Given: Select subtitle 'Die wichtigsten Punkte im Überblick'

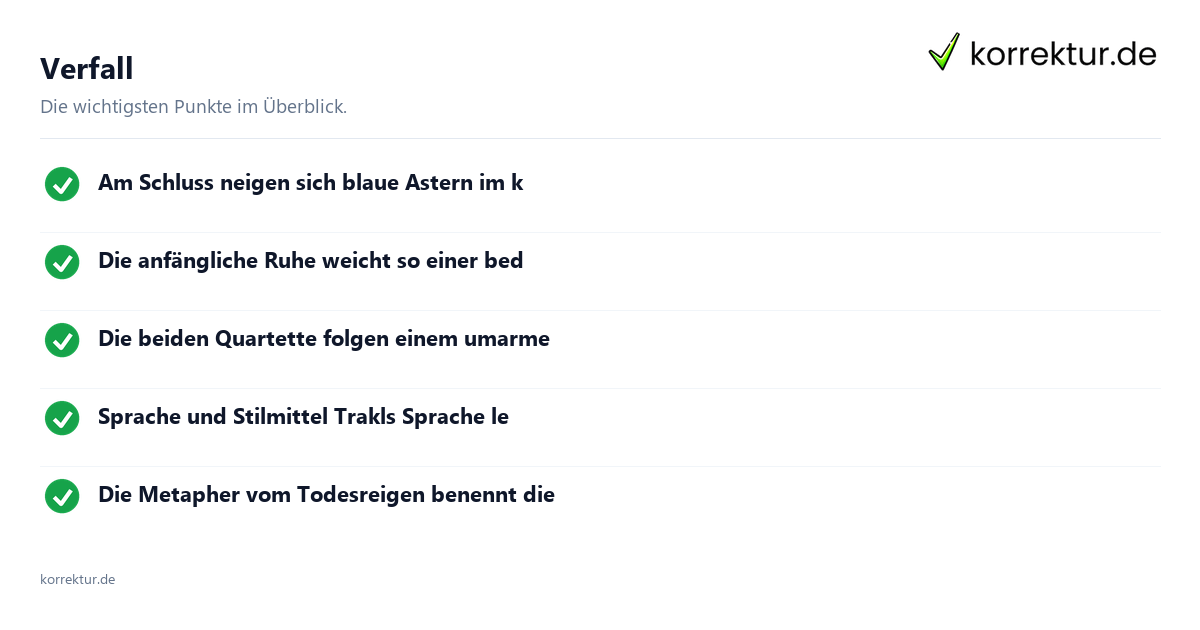Looking at the screenshot, I should (194, 107).
